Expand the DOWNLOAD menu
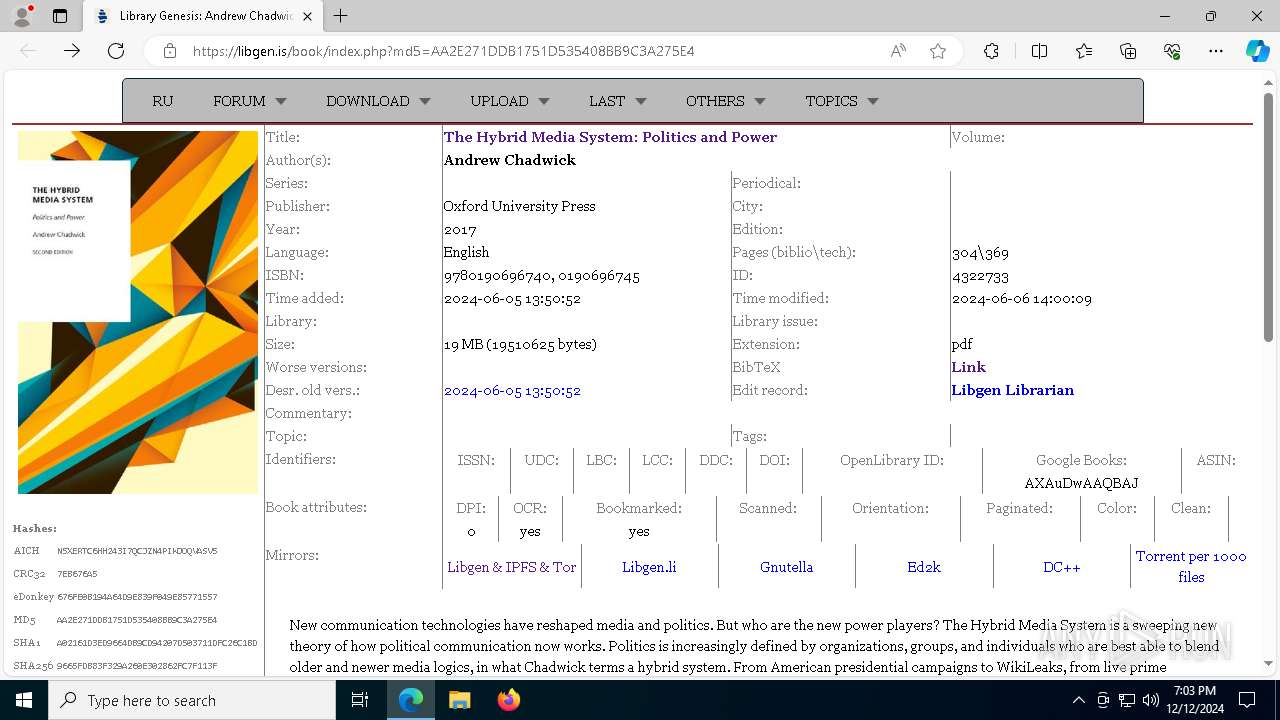Screen dimensions: 1280x720 click(x=378, y=101)
